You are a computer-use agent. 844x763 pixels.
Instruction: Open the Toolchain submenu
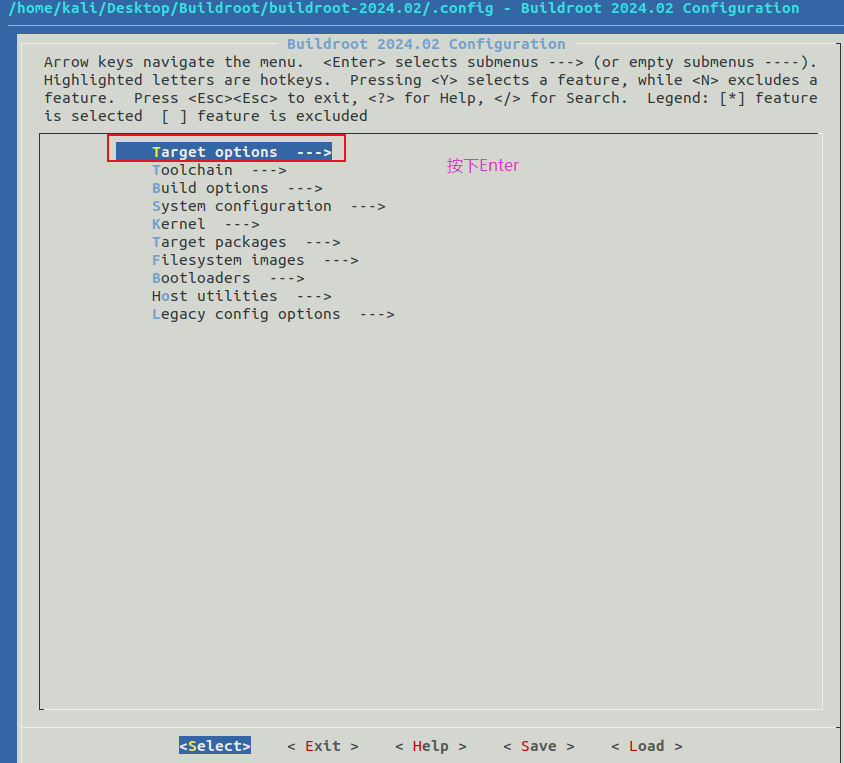pyautogui.click(x=219, y=170)
